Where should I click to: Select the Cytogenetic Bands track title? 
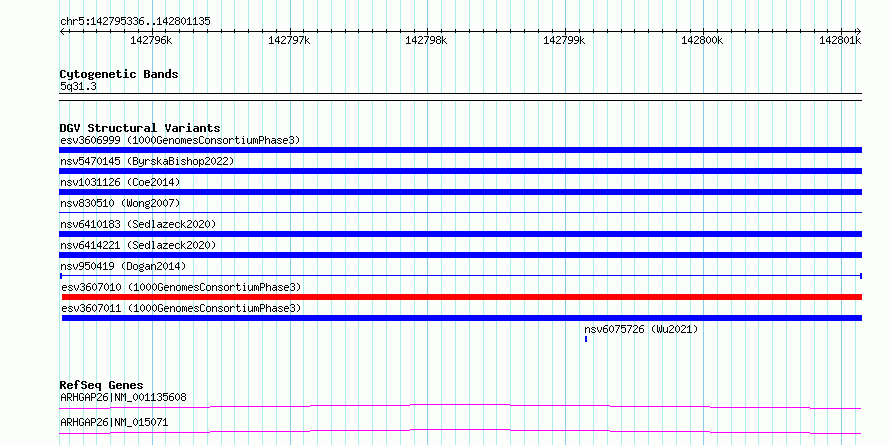pos(119,74)
